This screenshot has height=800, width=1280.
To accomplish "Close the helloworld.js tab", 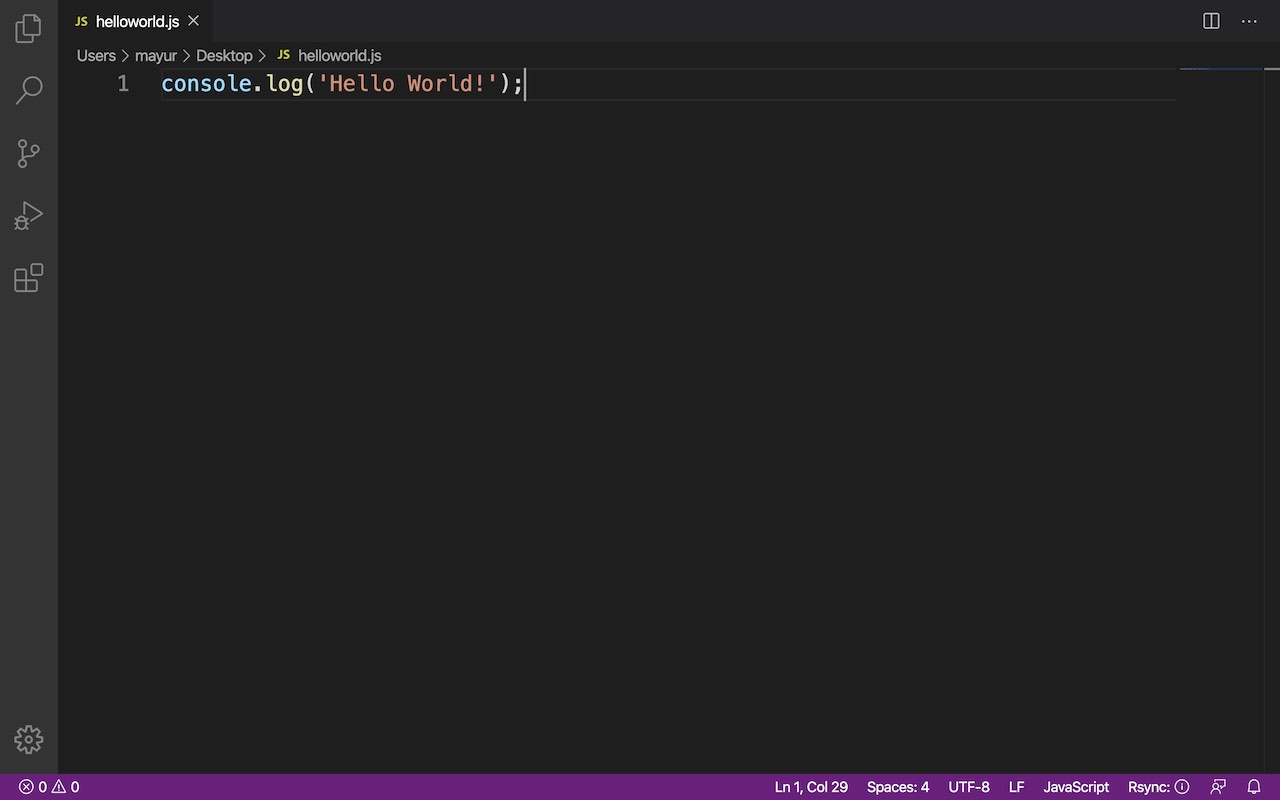I will tap(194, 21).
